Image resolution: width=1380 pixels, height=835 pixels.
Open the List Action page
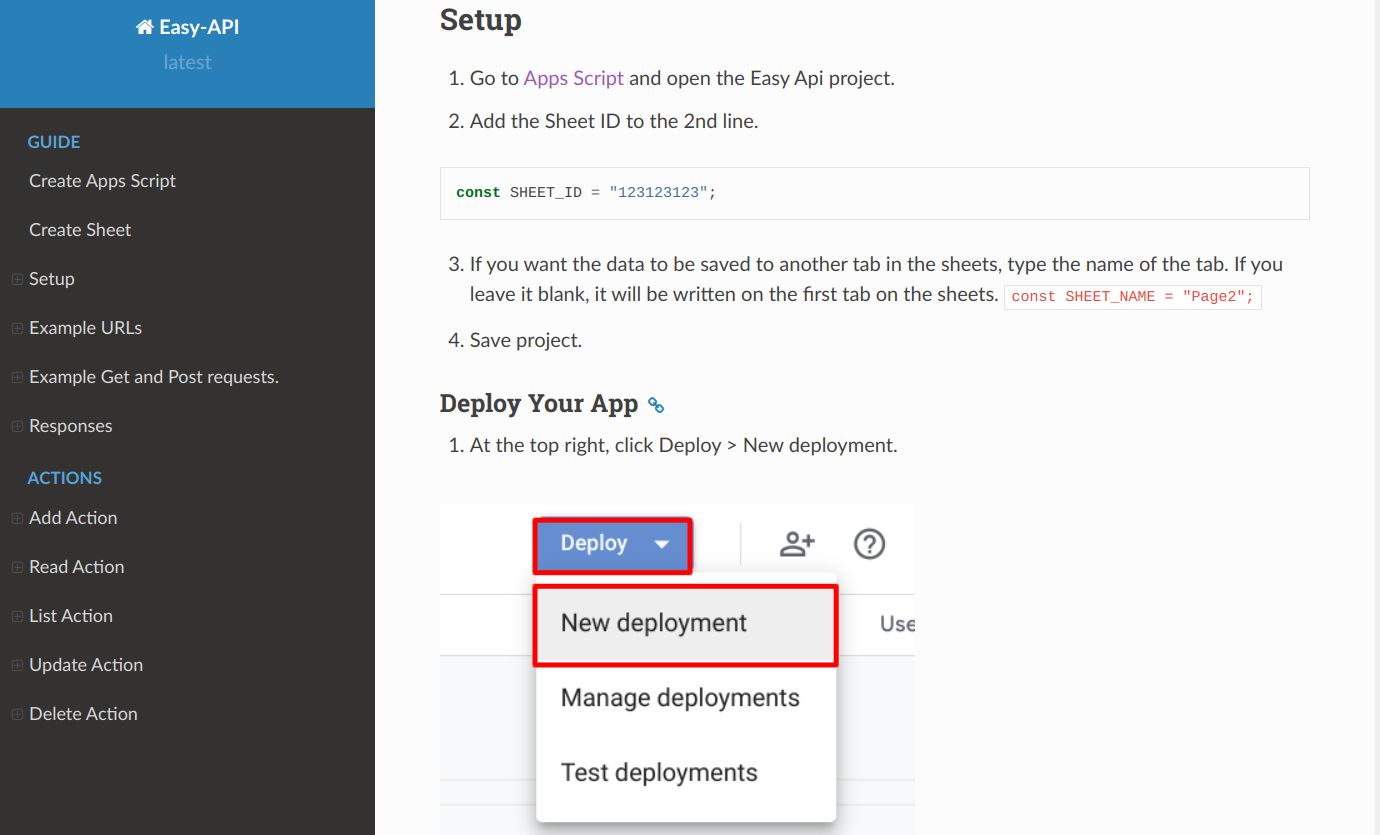[x=71, y=616]
